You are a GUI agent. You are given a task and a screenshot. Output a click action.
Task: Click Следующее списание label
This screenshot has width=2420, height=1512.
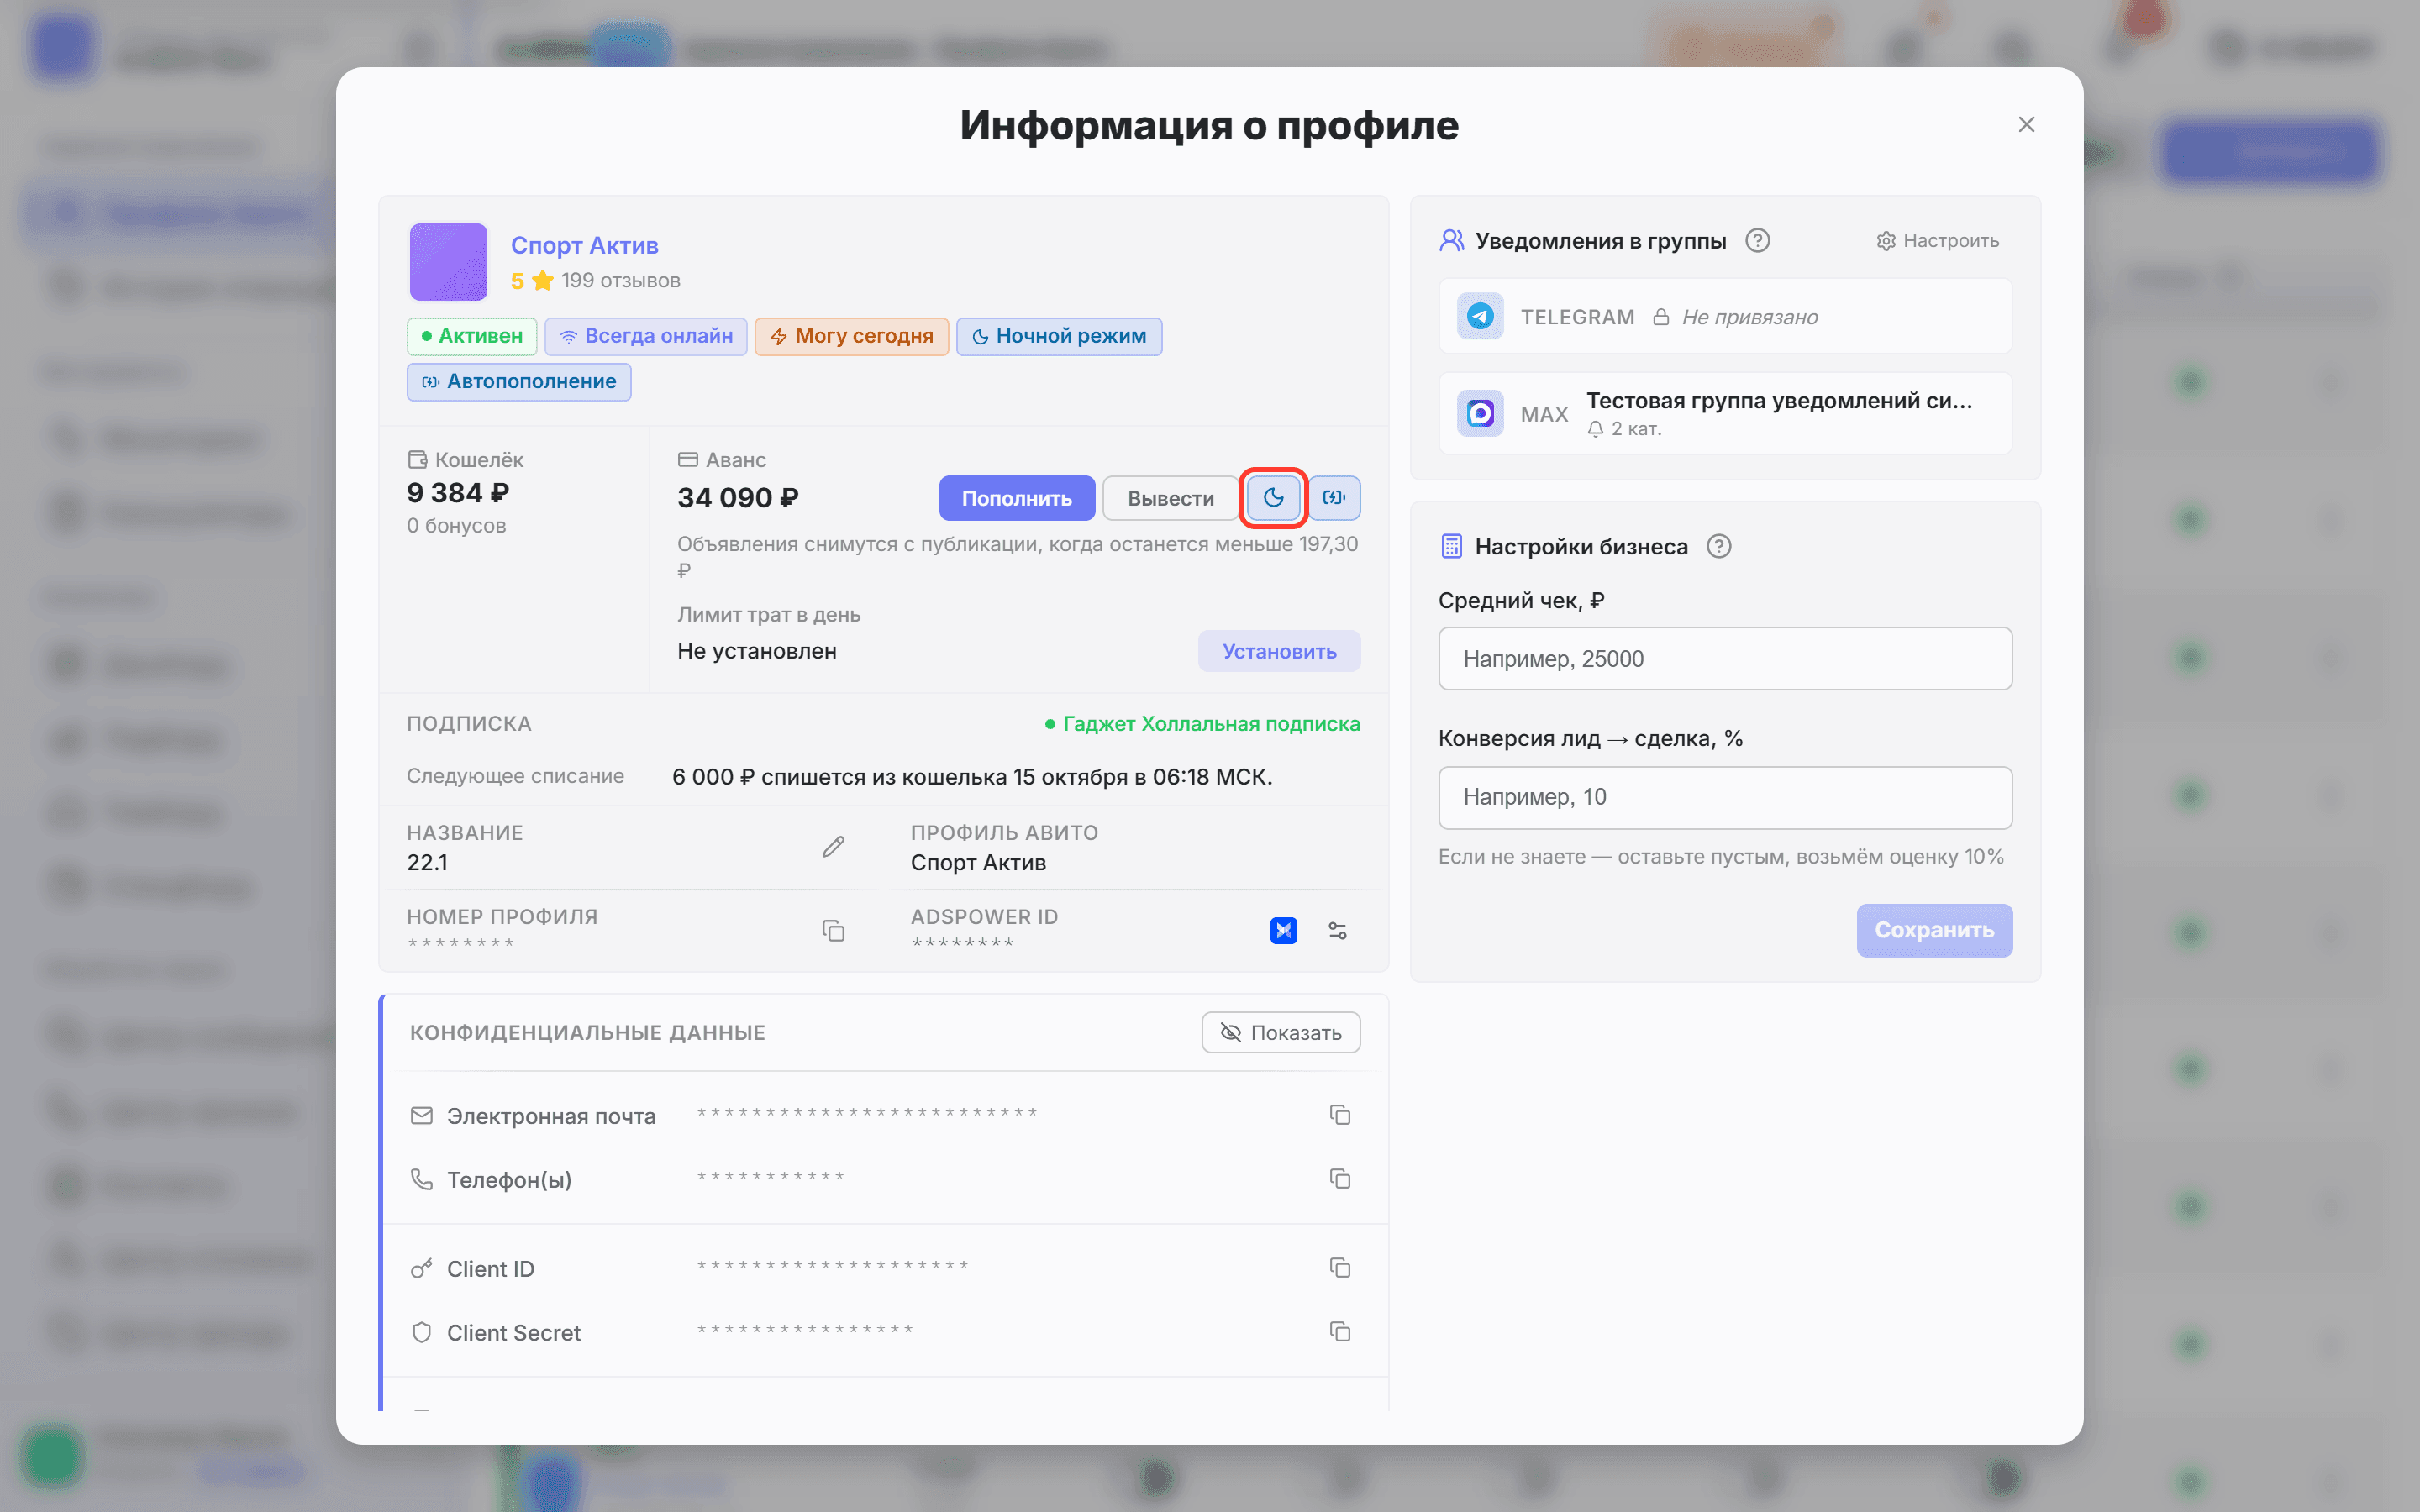pos(515,776)
